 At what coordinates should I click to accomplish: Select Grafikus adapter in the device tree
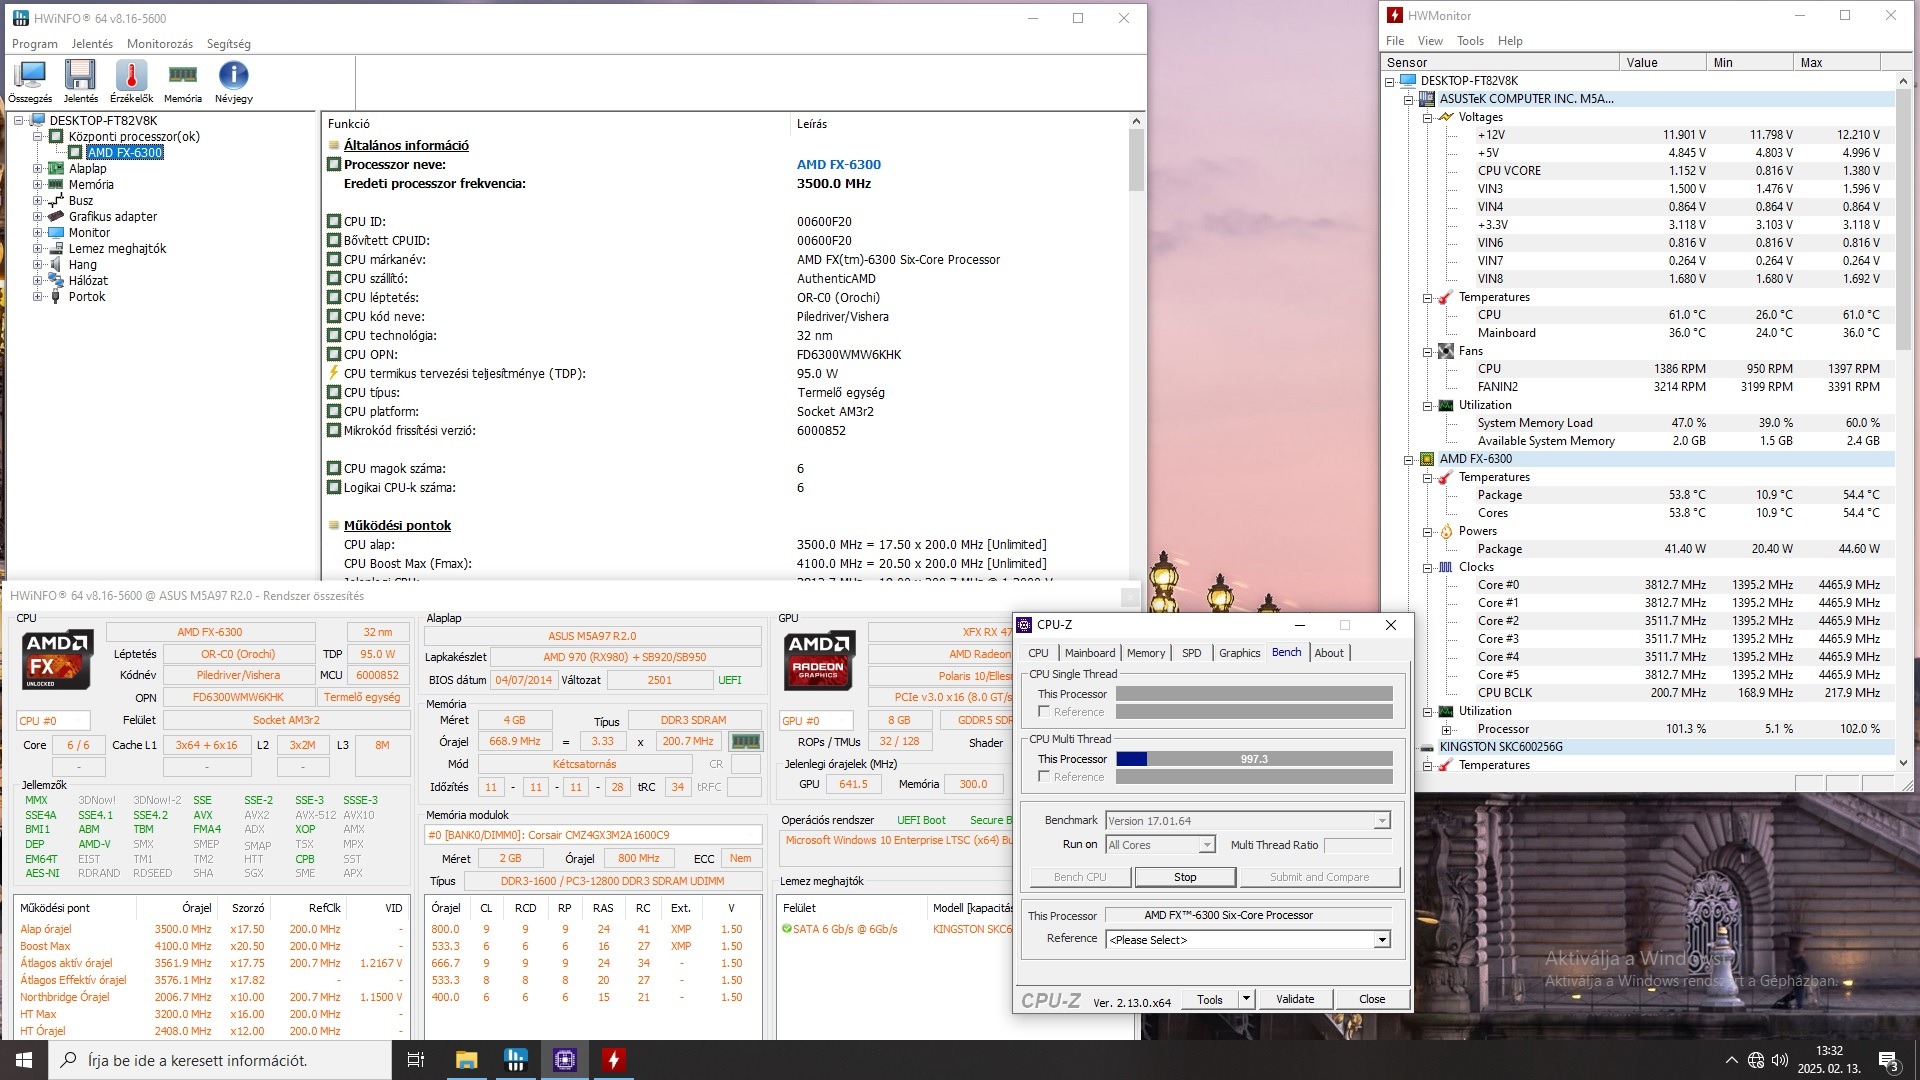tap(112, 217)
